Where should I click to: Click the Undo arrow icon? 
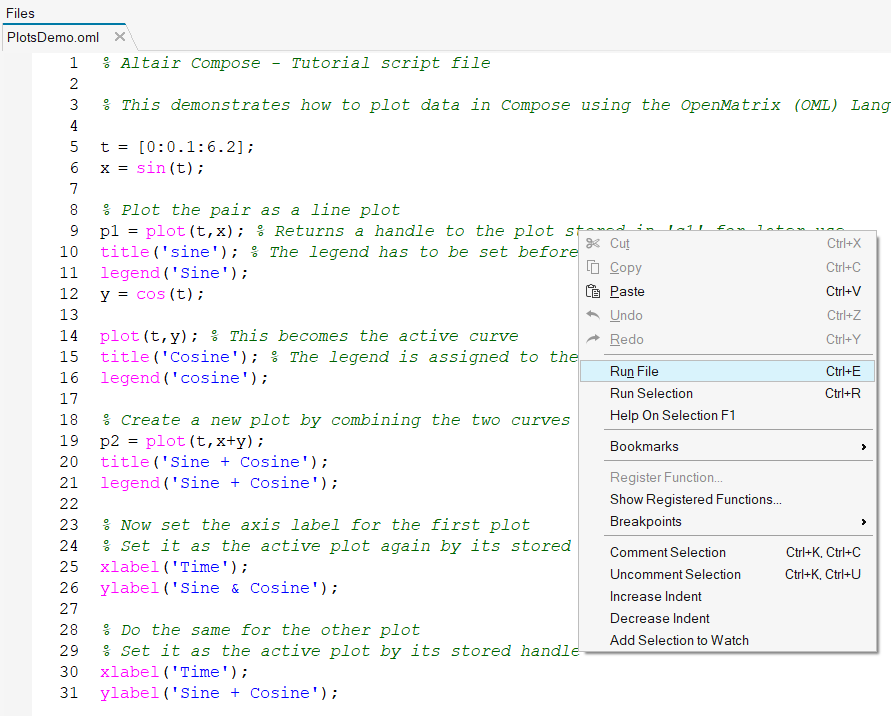point(593,316)
